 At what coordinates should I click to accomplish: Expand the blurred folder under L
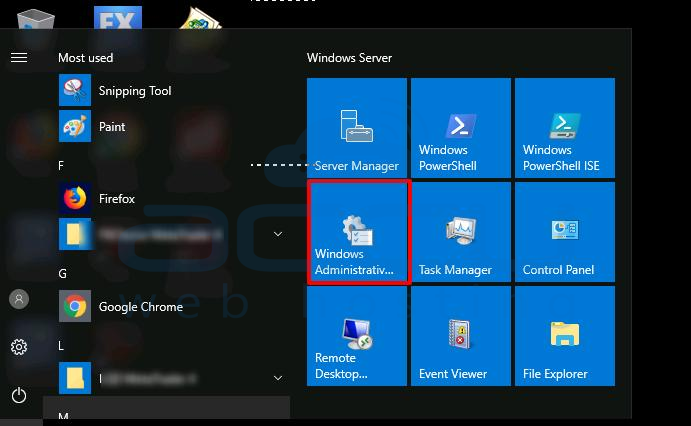[278, 378]
